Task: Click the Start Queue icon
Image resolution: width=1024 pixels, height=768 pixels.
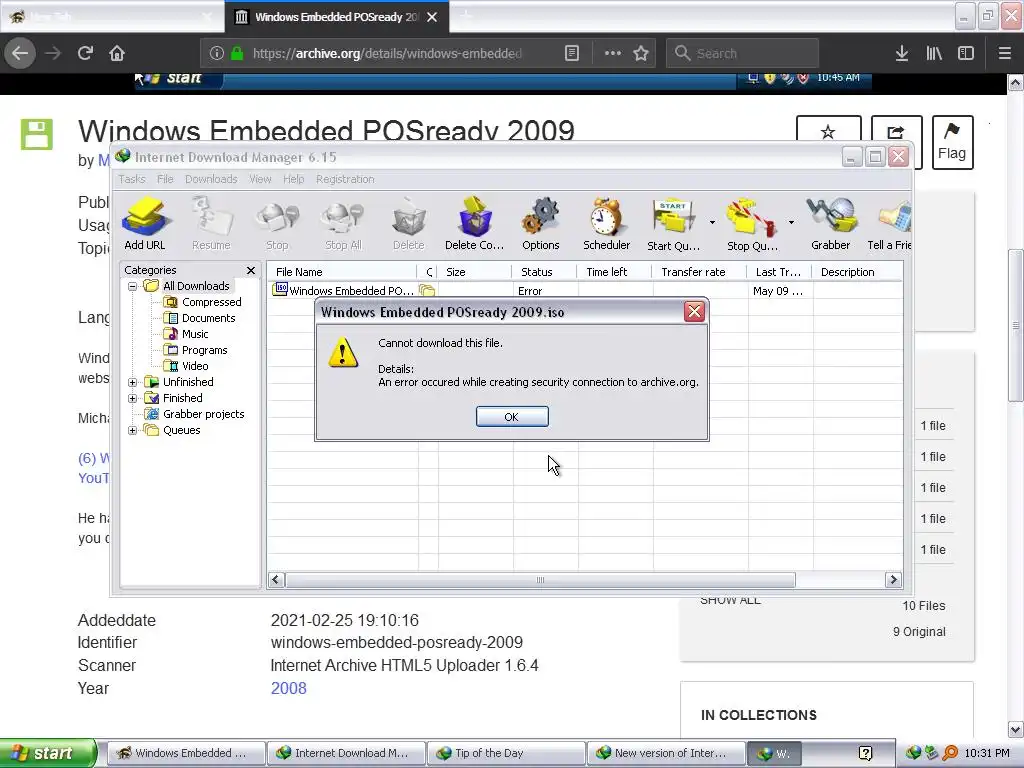Action: click(673, 224)
